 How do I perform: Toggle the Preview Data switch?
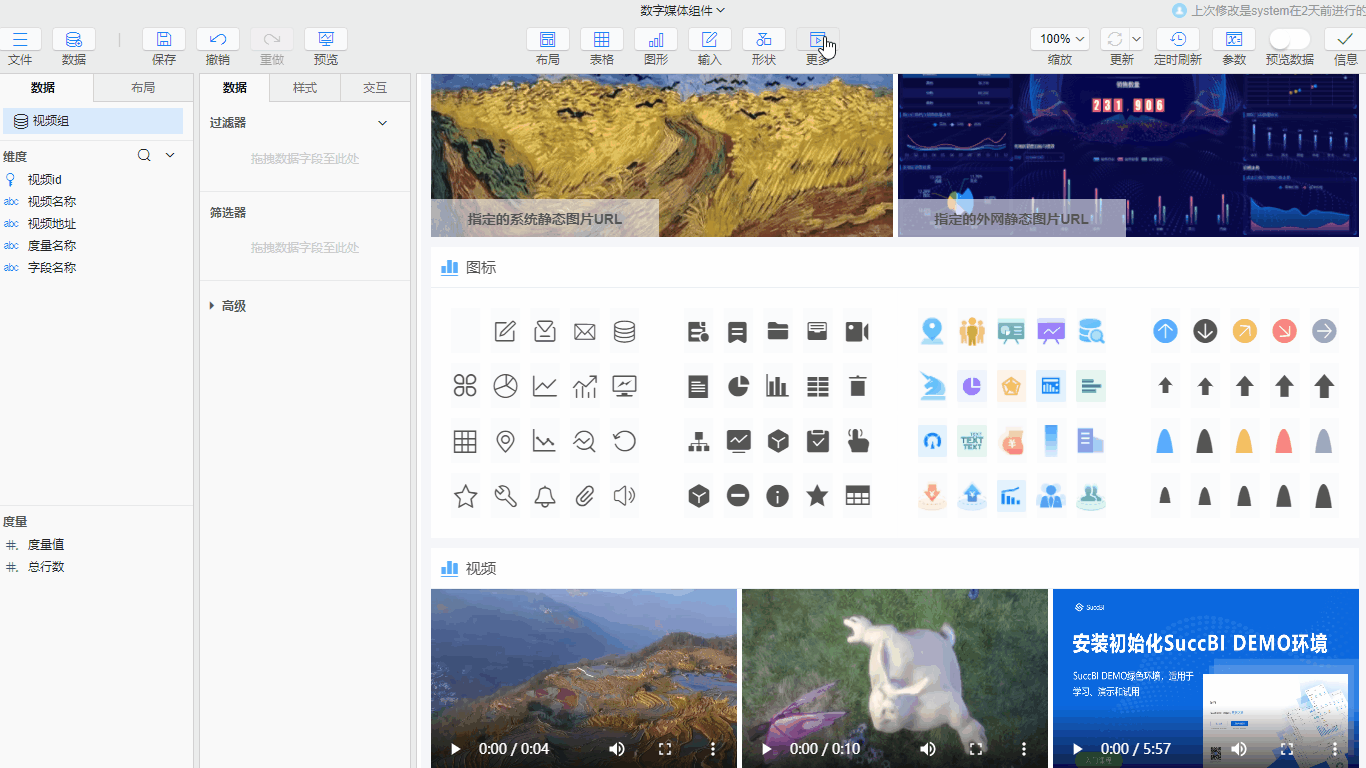coord(1289,39)
